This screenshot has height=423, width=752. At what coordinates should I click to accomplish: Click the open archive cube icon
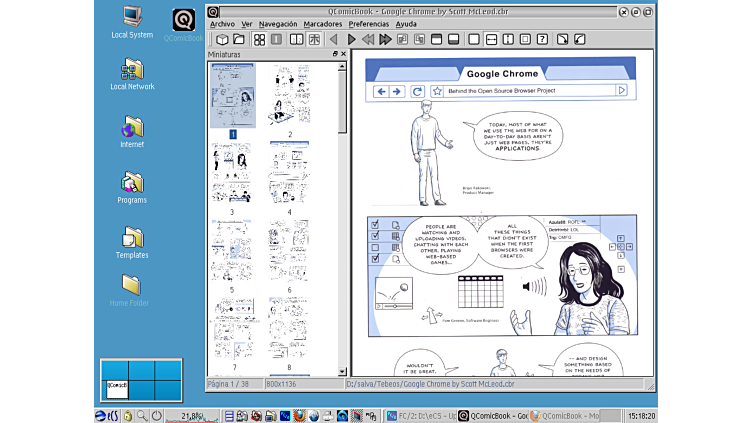pyautogui.click(x=222, y=39)
